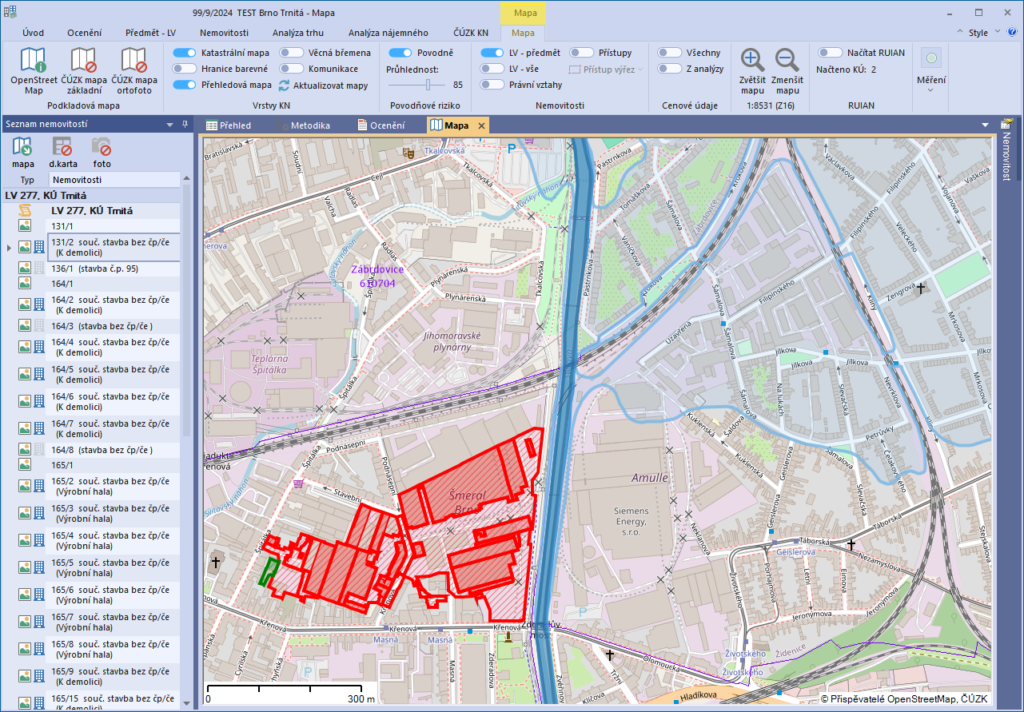
Task: Open Analýza trhu ribbon tab
Action: [x=298, y=33]
